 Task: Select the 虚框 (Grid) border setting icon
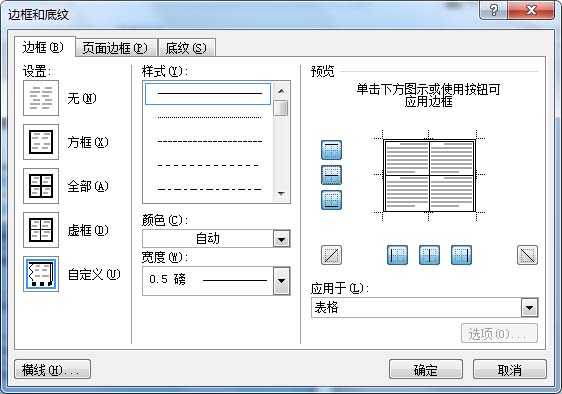pos(41,230)
